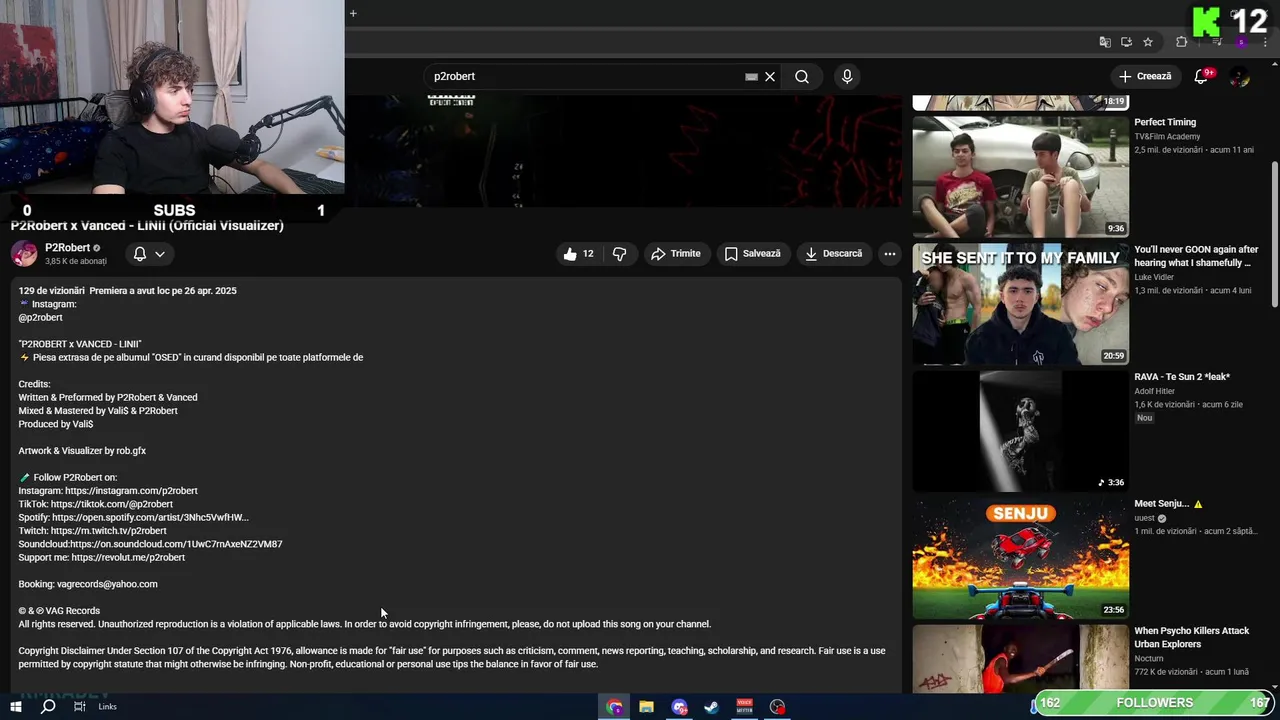Open YouTube notifications bell
Viewport: 1280px width, 720px height.
tap(1202, 77)
